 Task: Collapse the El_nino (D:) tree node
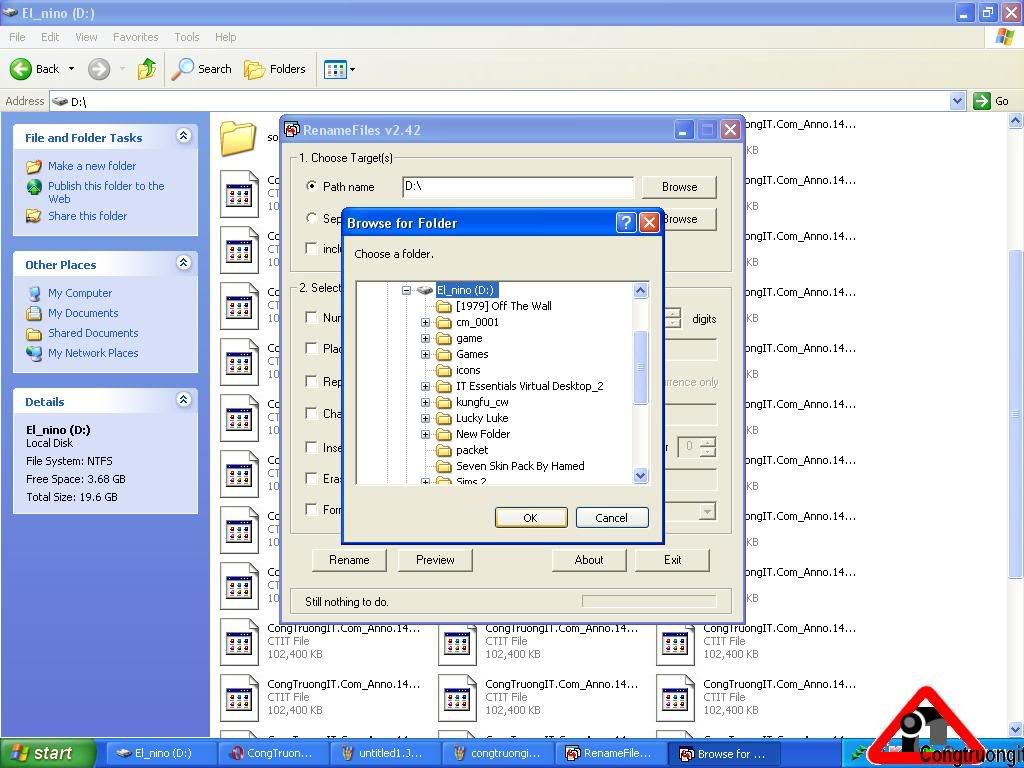[x=407, y=290]
